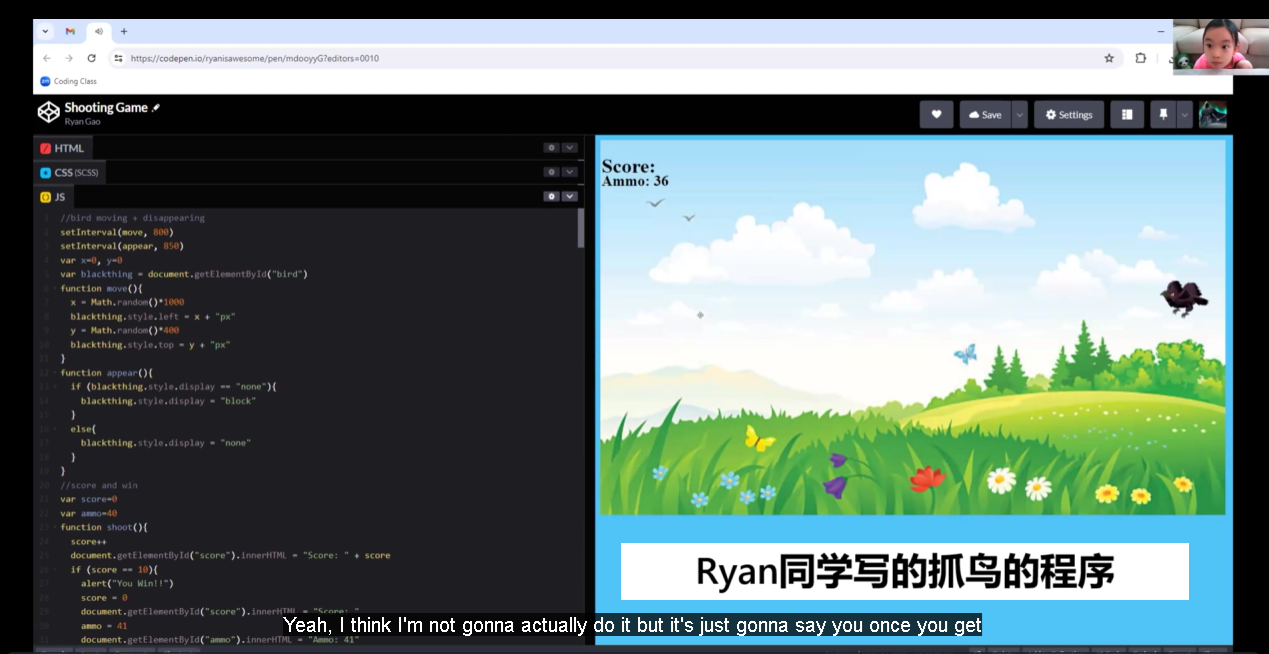Open the HTML panel dropdown chevron
This screenshot has height=654, width=1269.
coord(569,148)
